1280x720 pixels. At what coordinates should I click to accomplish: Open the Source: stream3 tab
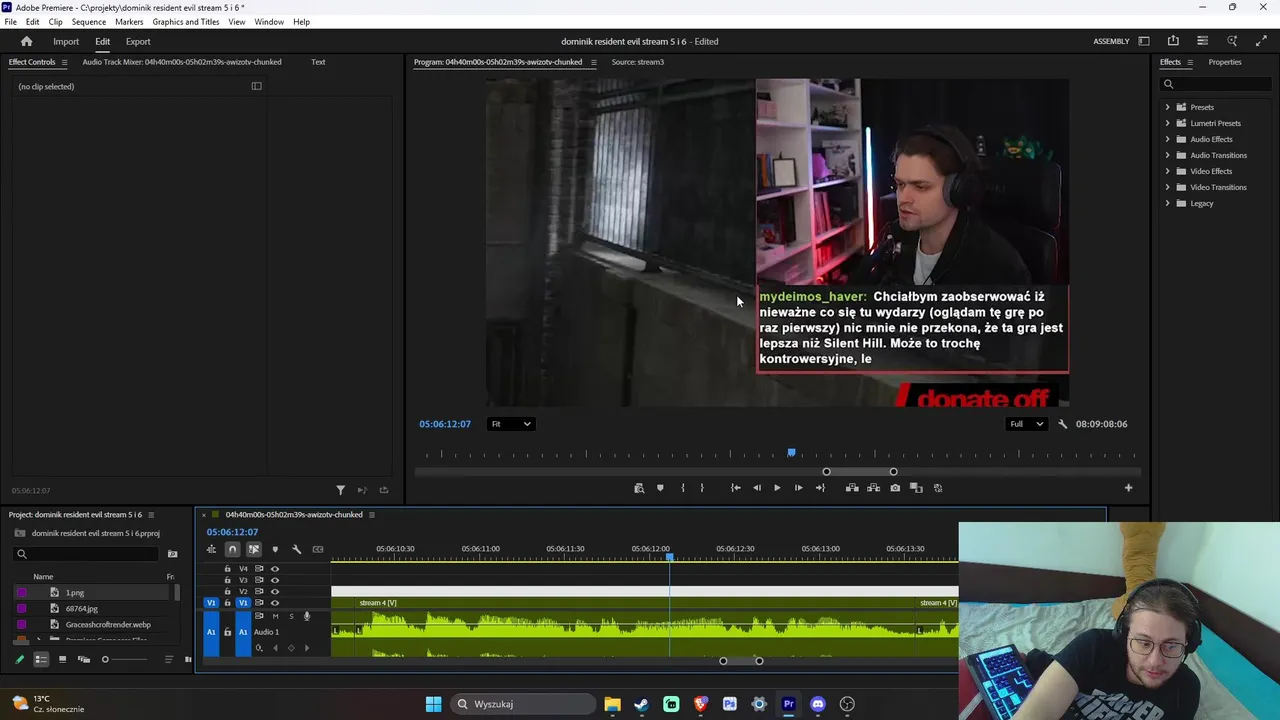pyautogui.click(x=638, y=62)
